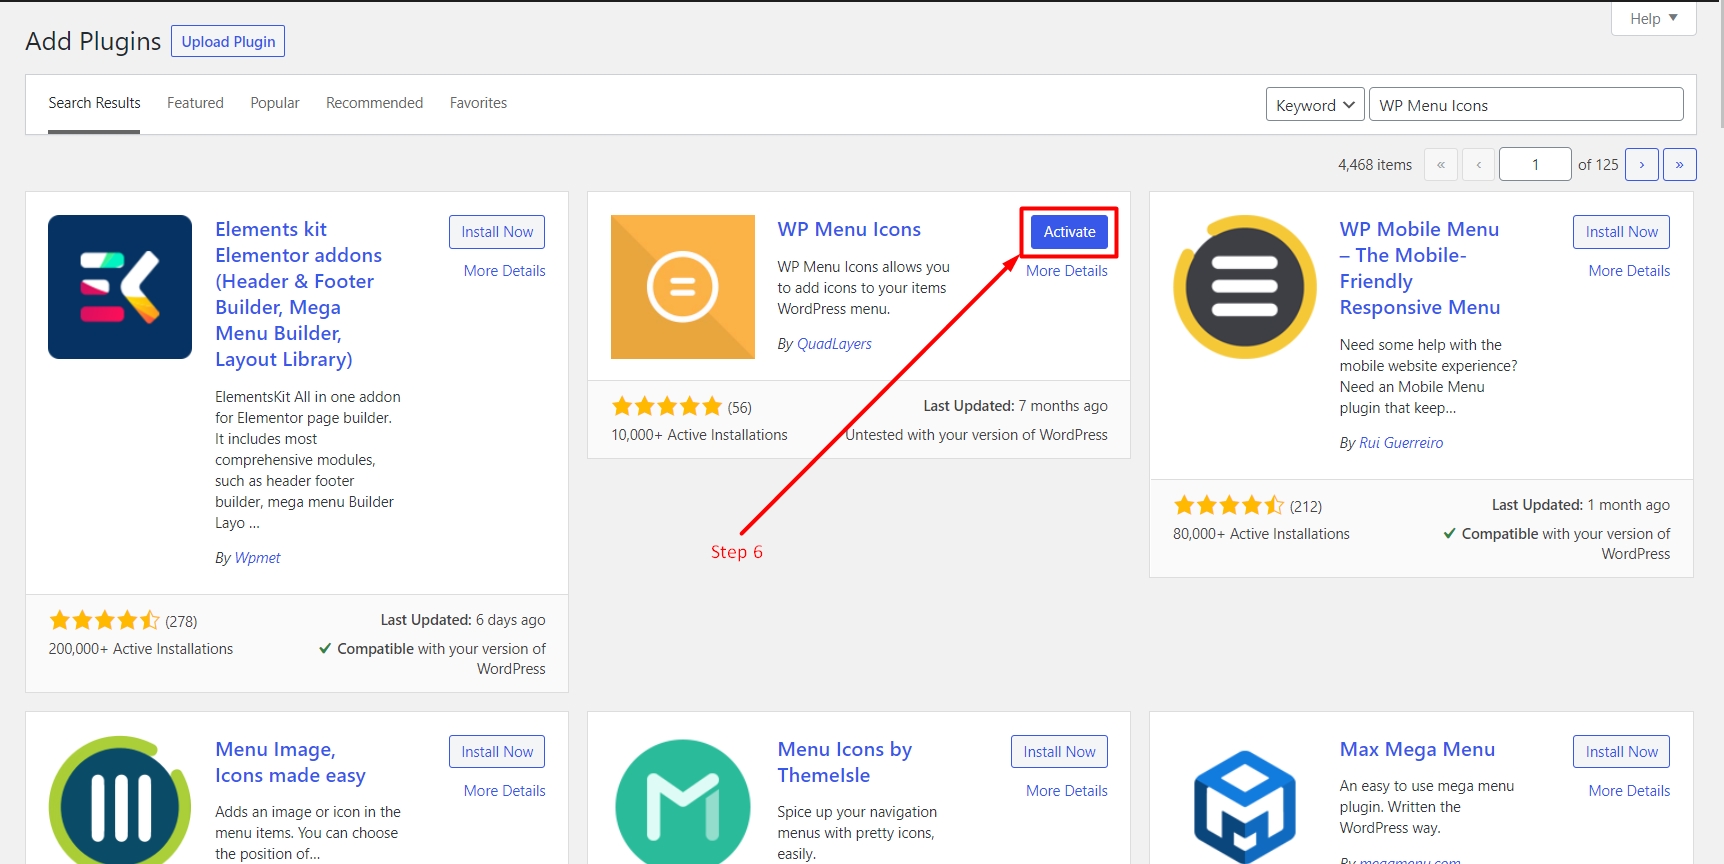Click the Menu Icons by ThemeIsle icon

683,800
